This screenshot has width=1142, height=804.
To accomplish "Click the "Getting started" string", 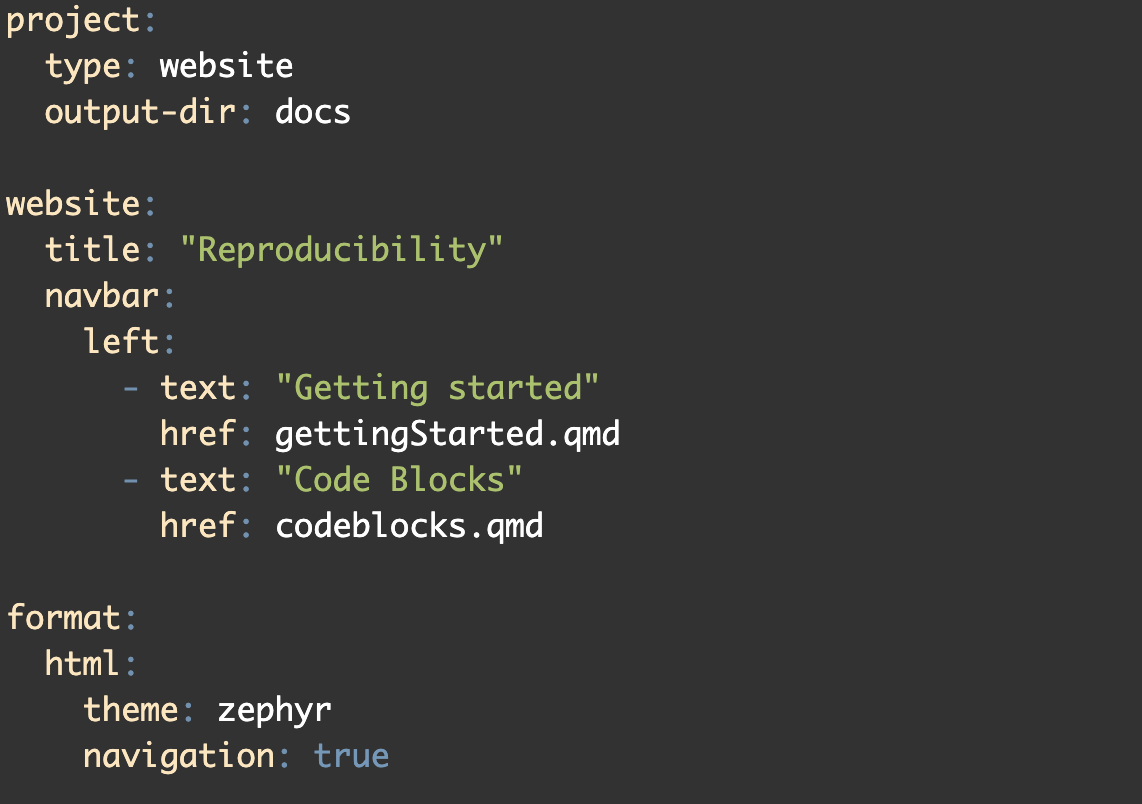I will pyautogui.click(x=437, y=388).
